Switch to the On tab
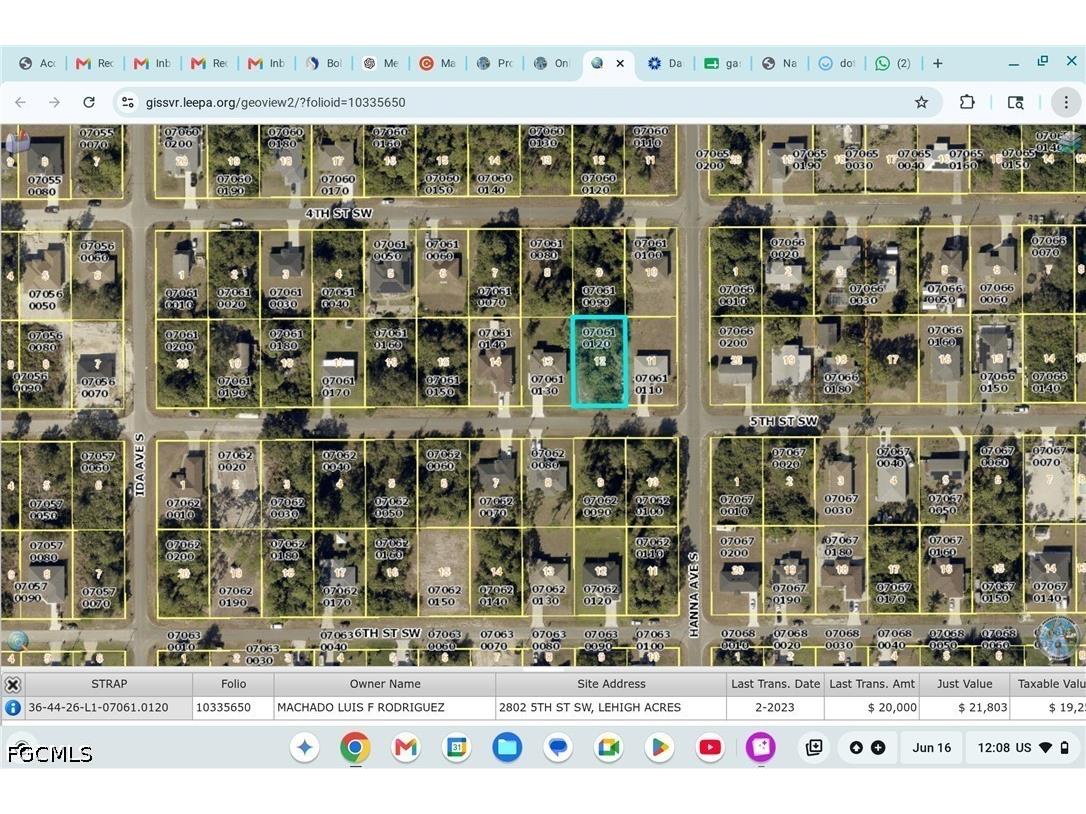The width and height of the screenshot is (1086, 814). point(552,63)
